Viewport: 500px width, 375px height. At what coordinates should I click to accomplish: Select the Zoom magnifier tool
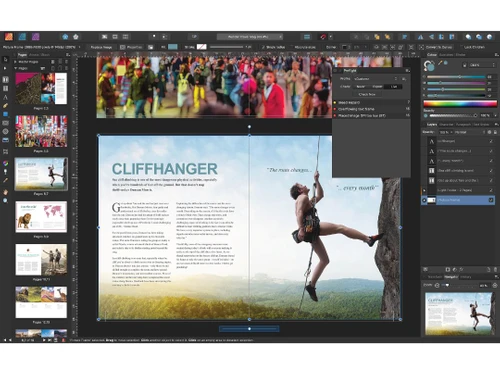[x=5, y=201]
